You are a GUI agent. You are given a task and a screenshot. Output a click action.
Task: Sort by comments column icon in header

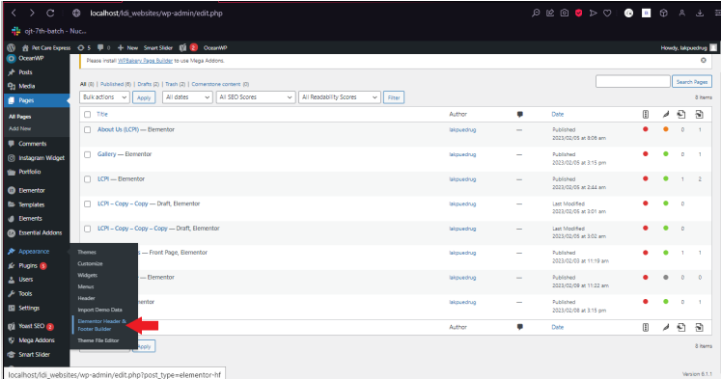click(x=520, y=114)
